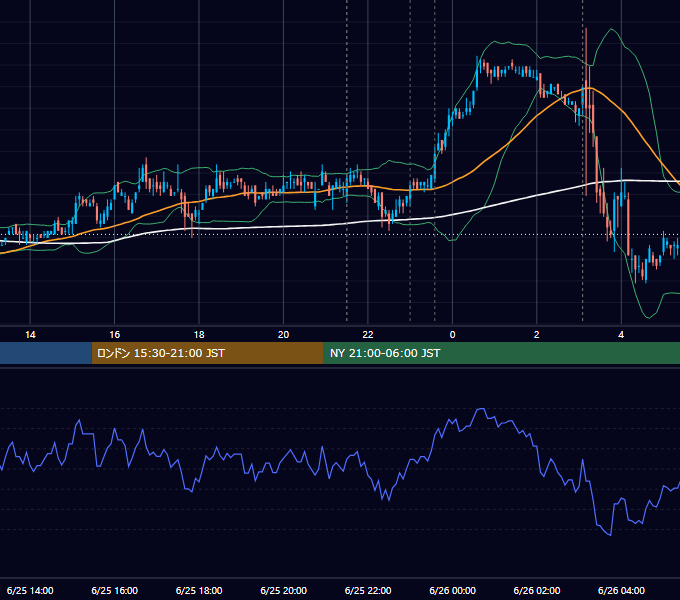Click the 6/25 16:00 date label
This screenshot has height=600, width=680.
pos(114,590)
